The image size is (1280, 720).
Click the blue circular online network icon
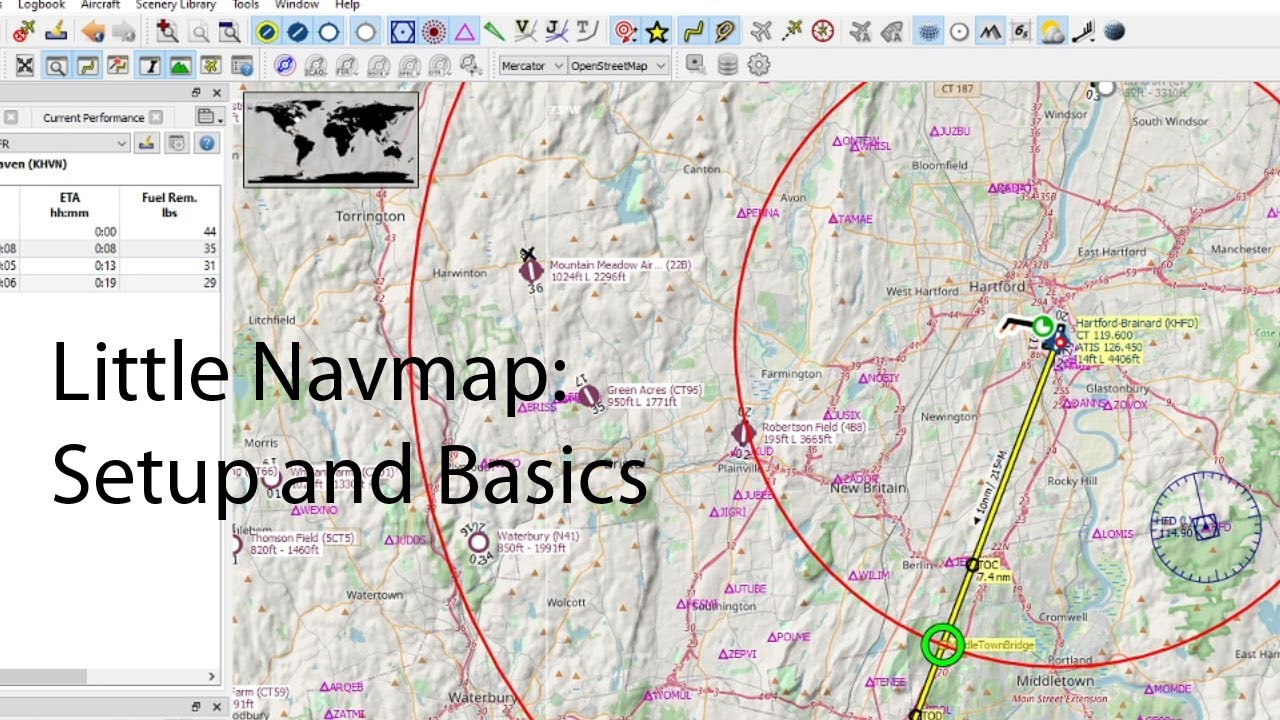pos(285,66)
